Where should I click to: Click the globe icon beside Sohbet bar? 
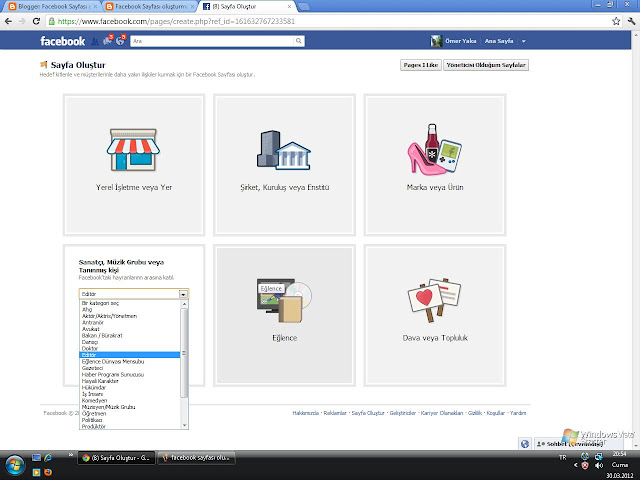[525, 444]
